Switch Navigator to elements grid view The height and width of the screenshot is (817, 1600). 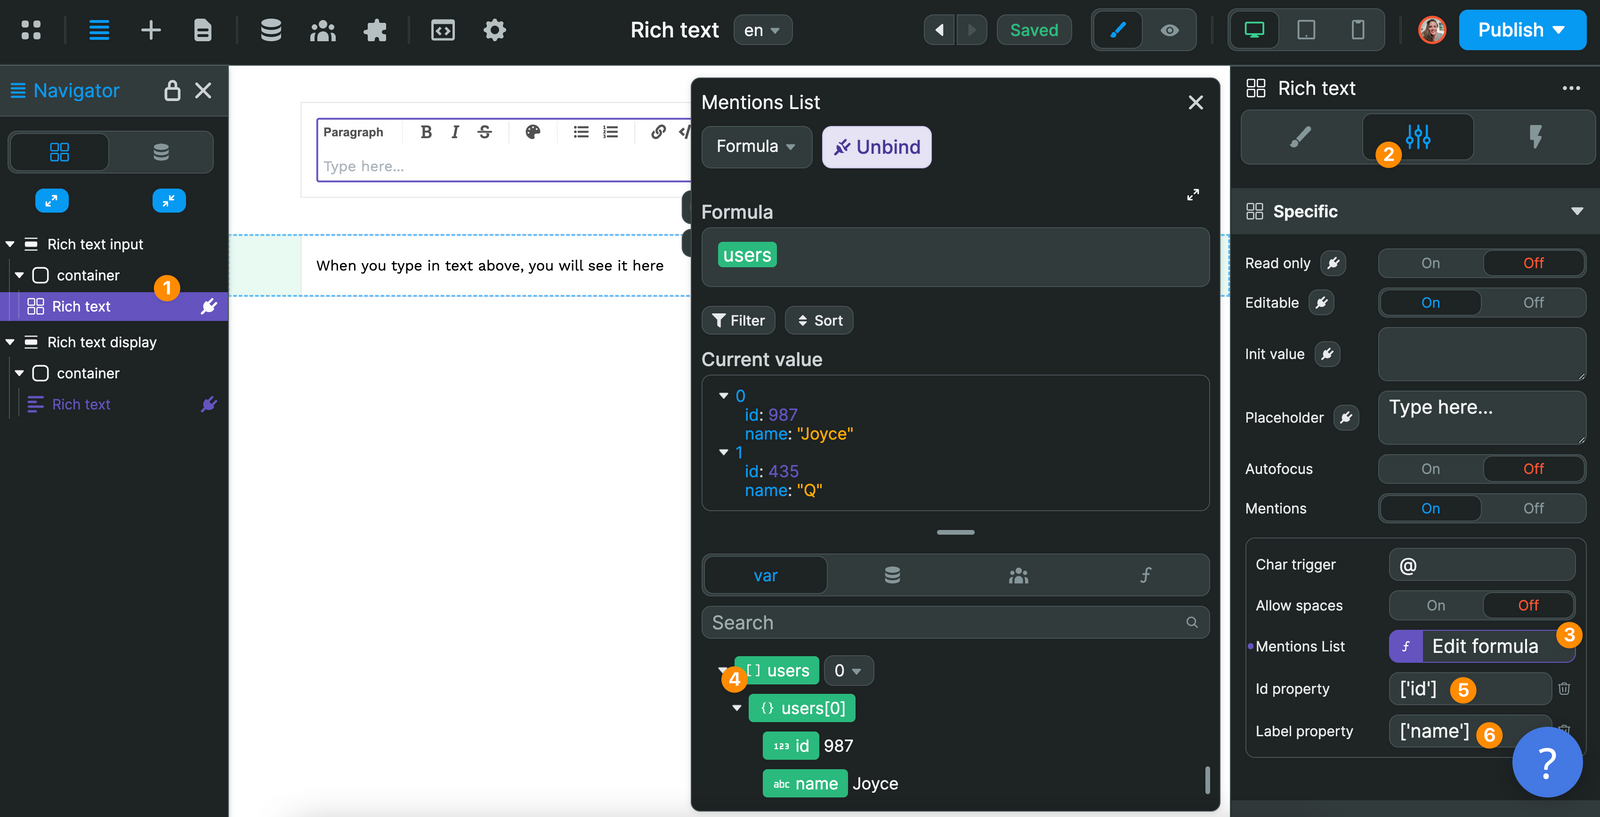pyautogui.click(x=60, y=152)
